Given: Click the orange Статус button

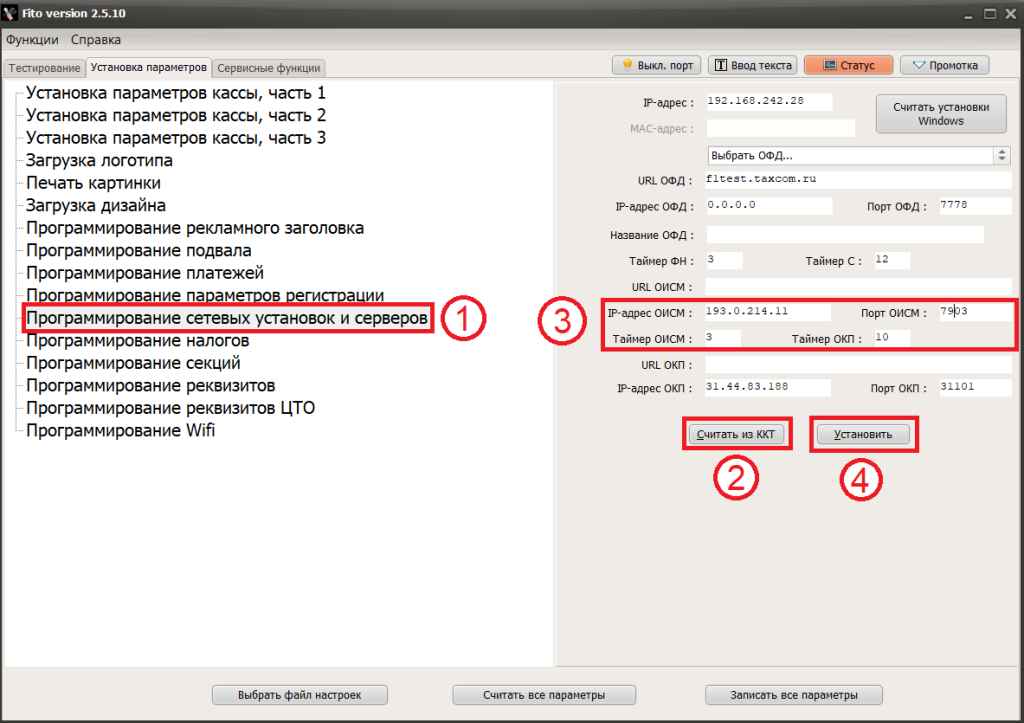Looking at the screenshot, I should pyautogui.click(x=848, y=65).
